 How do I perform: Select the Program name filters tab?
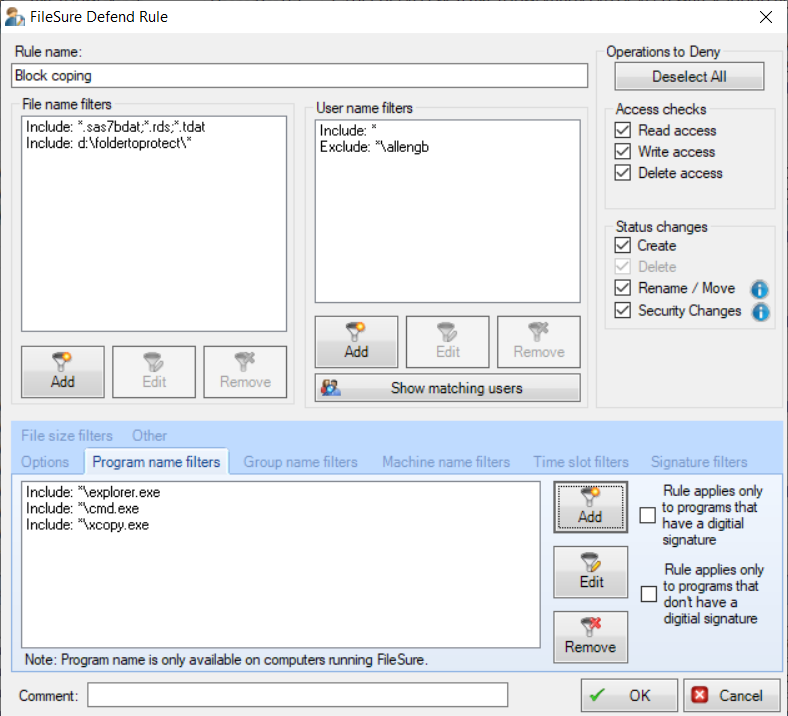156,462
